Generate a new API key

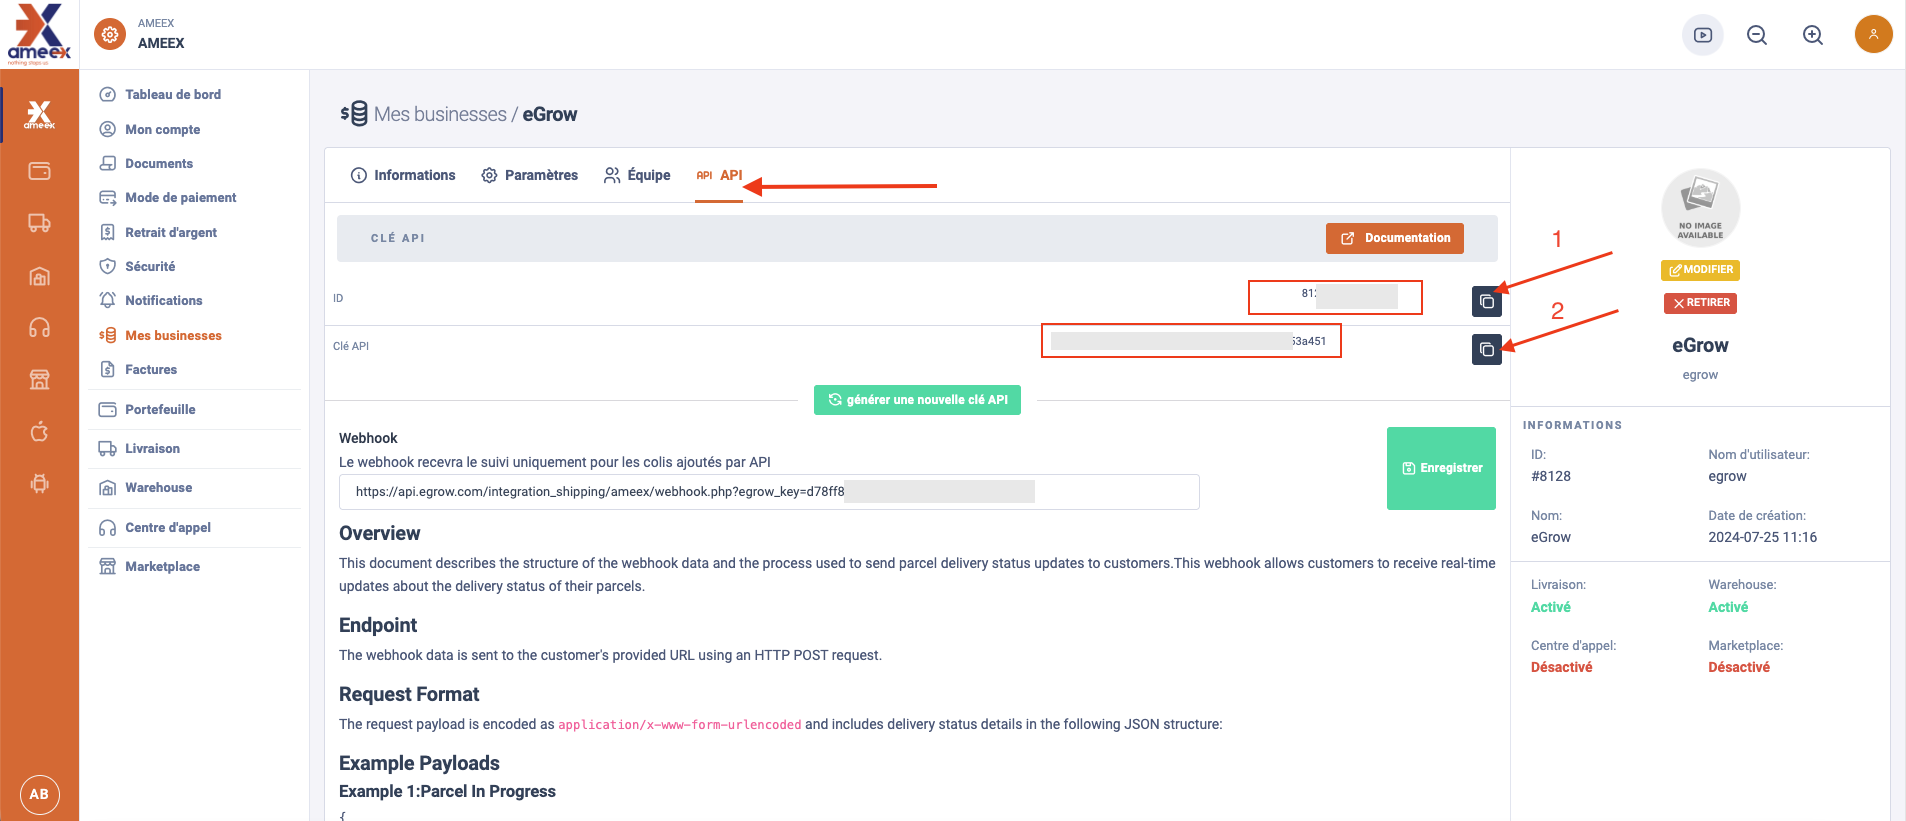(917, 400)
